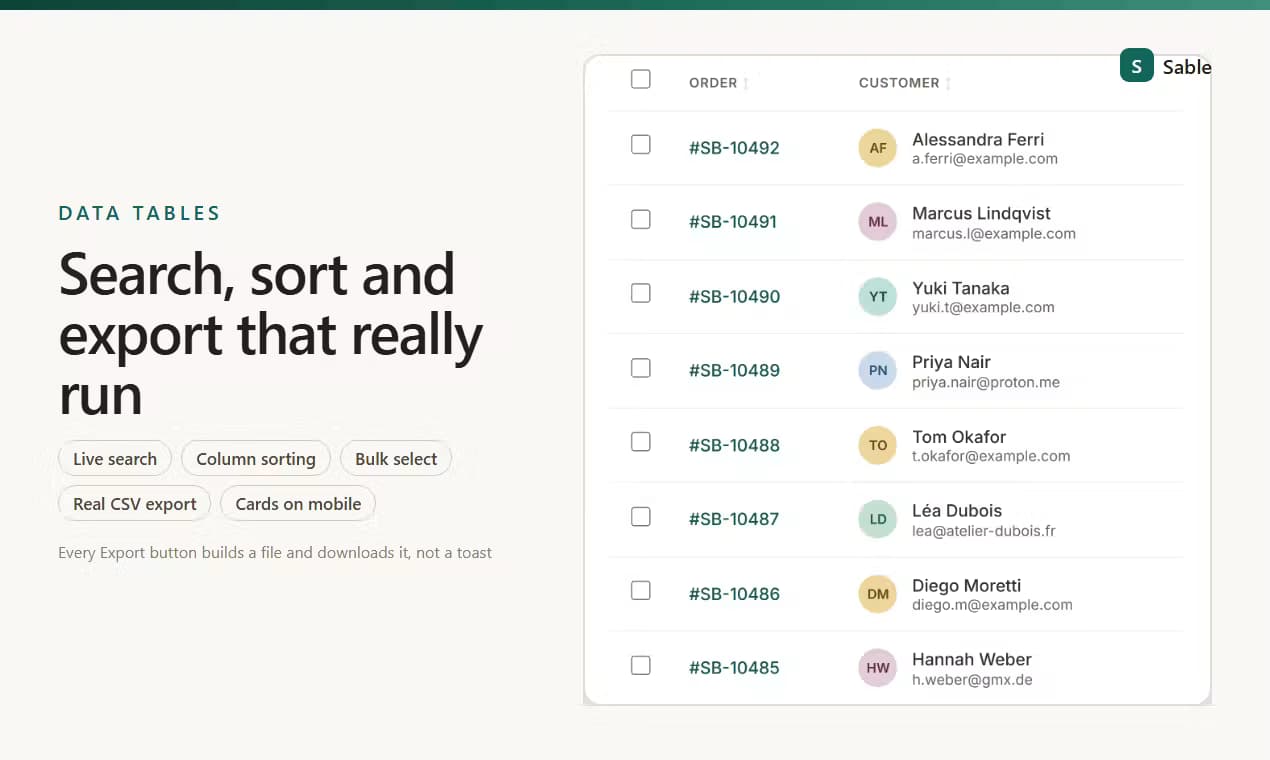Click Yuki Tanaka's YT avatar
The height and width of the screenshot is (760, 1270).
click(x=878, y=296)
